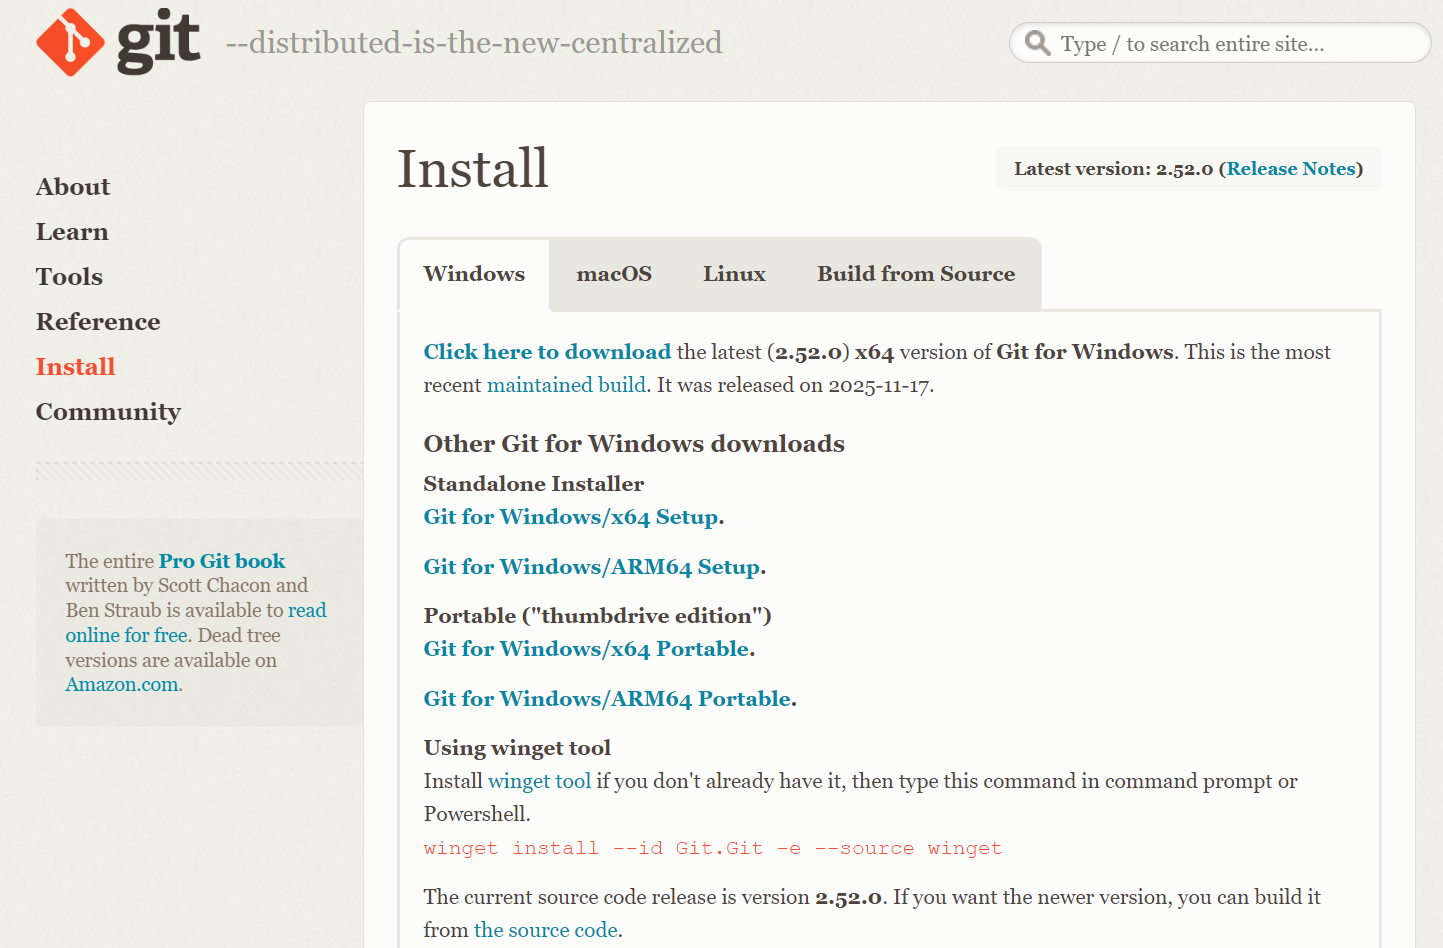The width and height of the screenshot is (1443, 948).
Task: Follow the read online for free link
Action: (196, 622)
